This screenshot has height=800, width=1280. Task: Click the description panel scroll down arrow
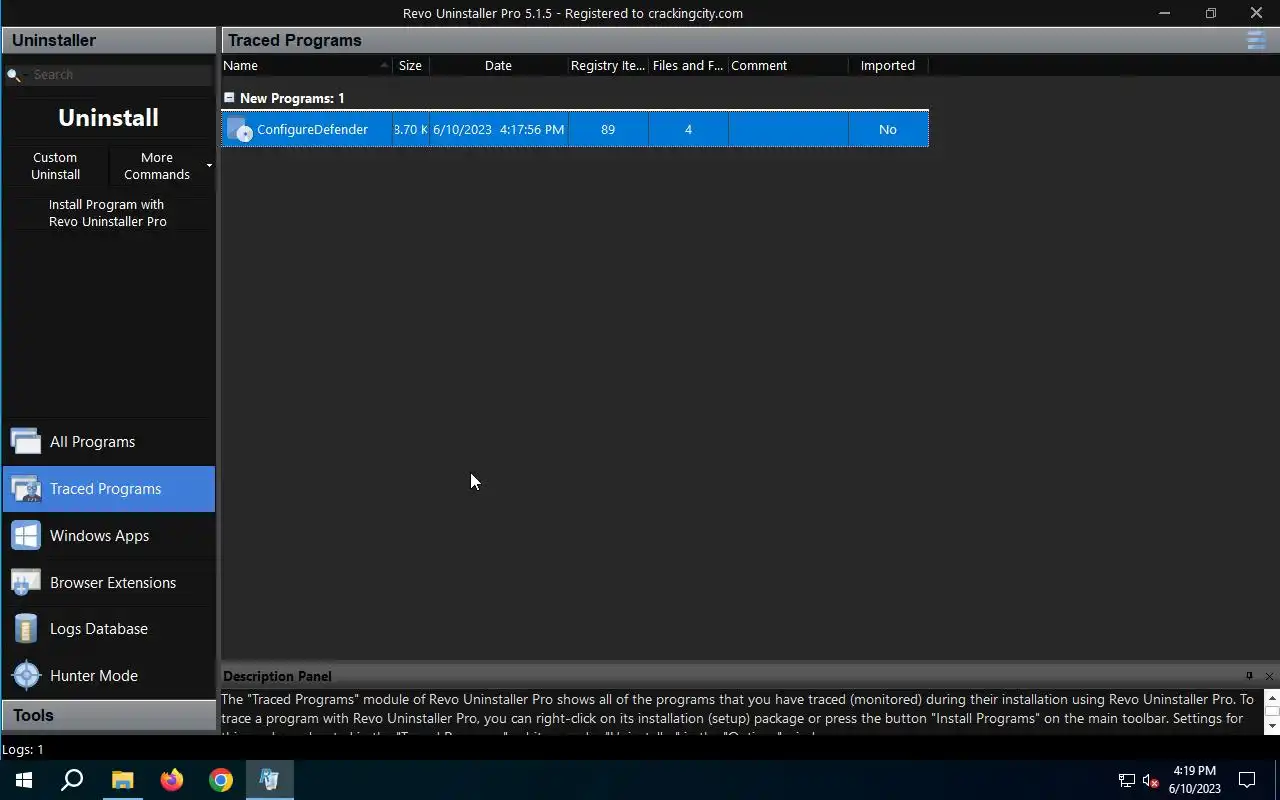[x=1272, y=726]
